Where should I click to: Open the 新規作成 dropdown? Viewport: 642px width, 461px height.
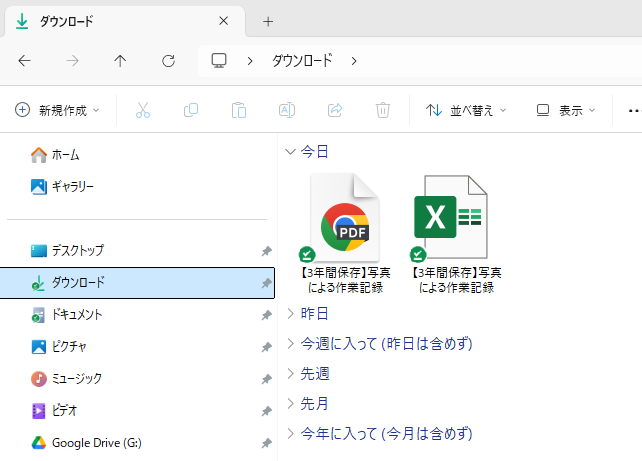pos(58,110)
